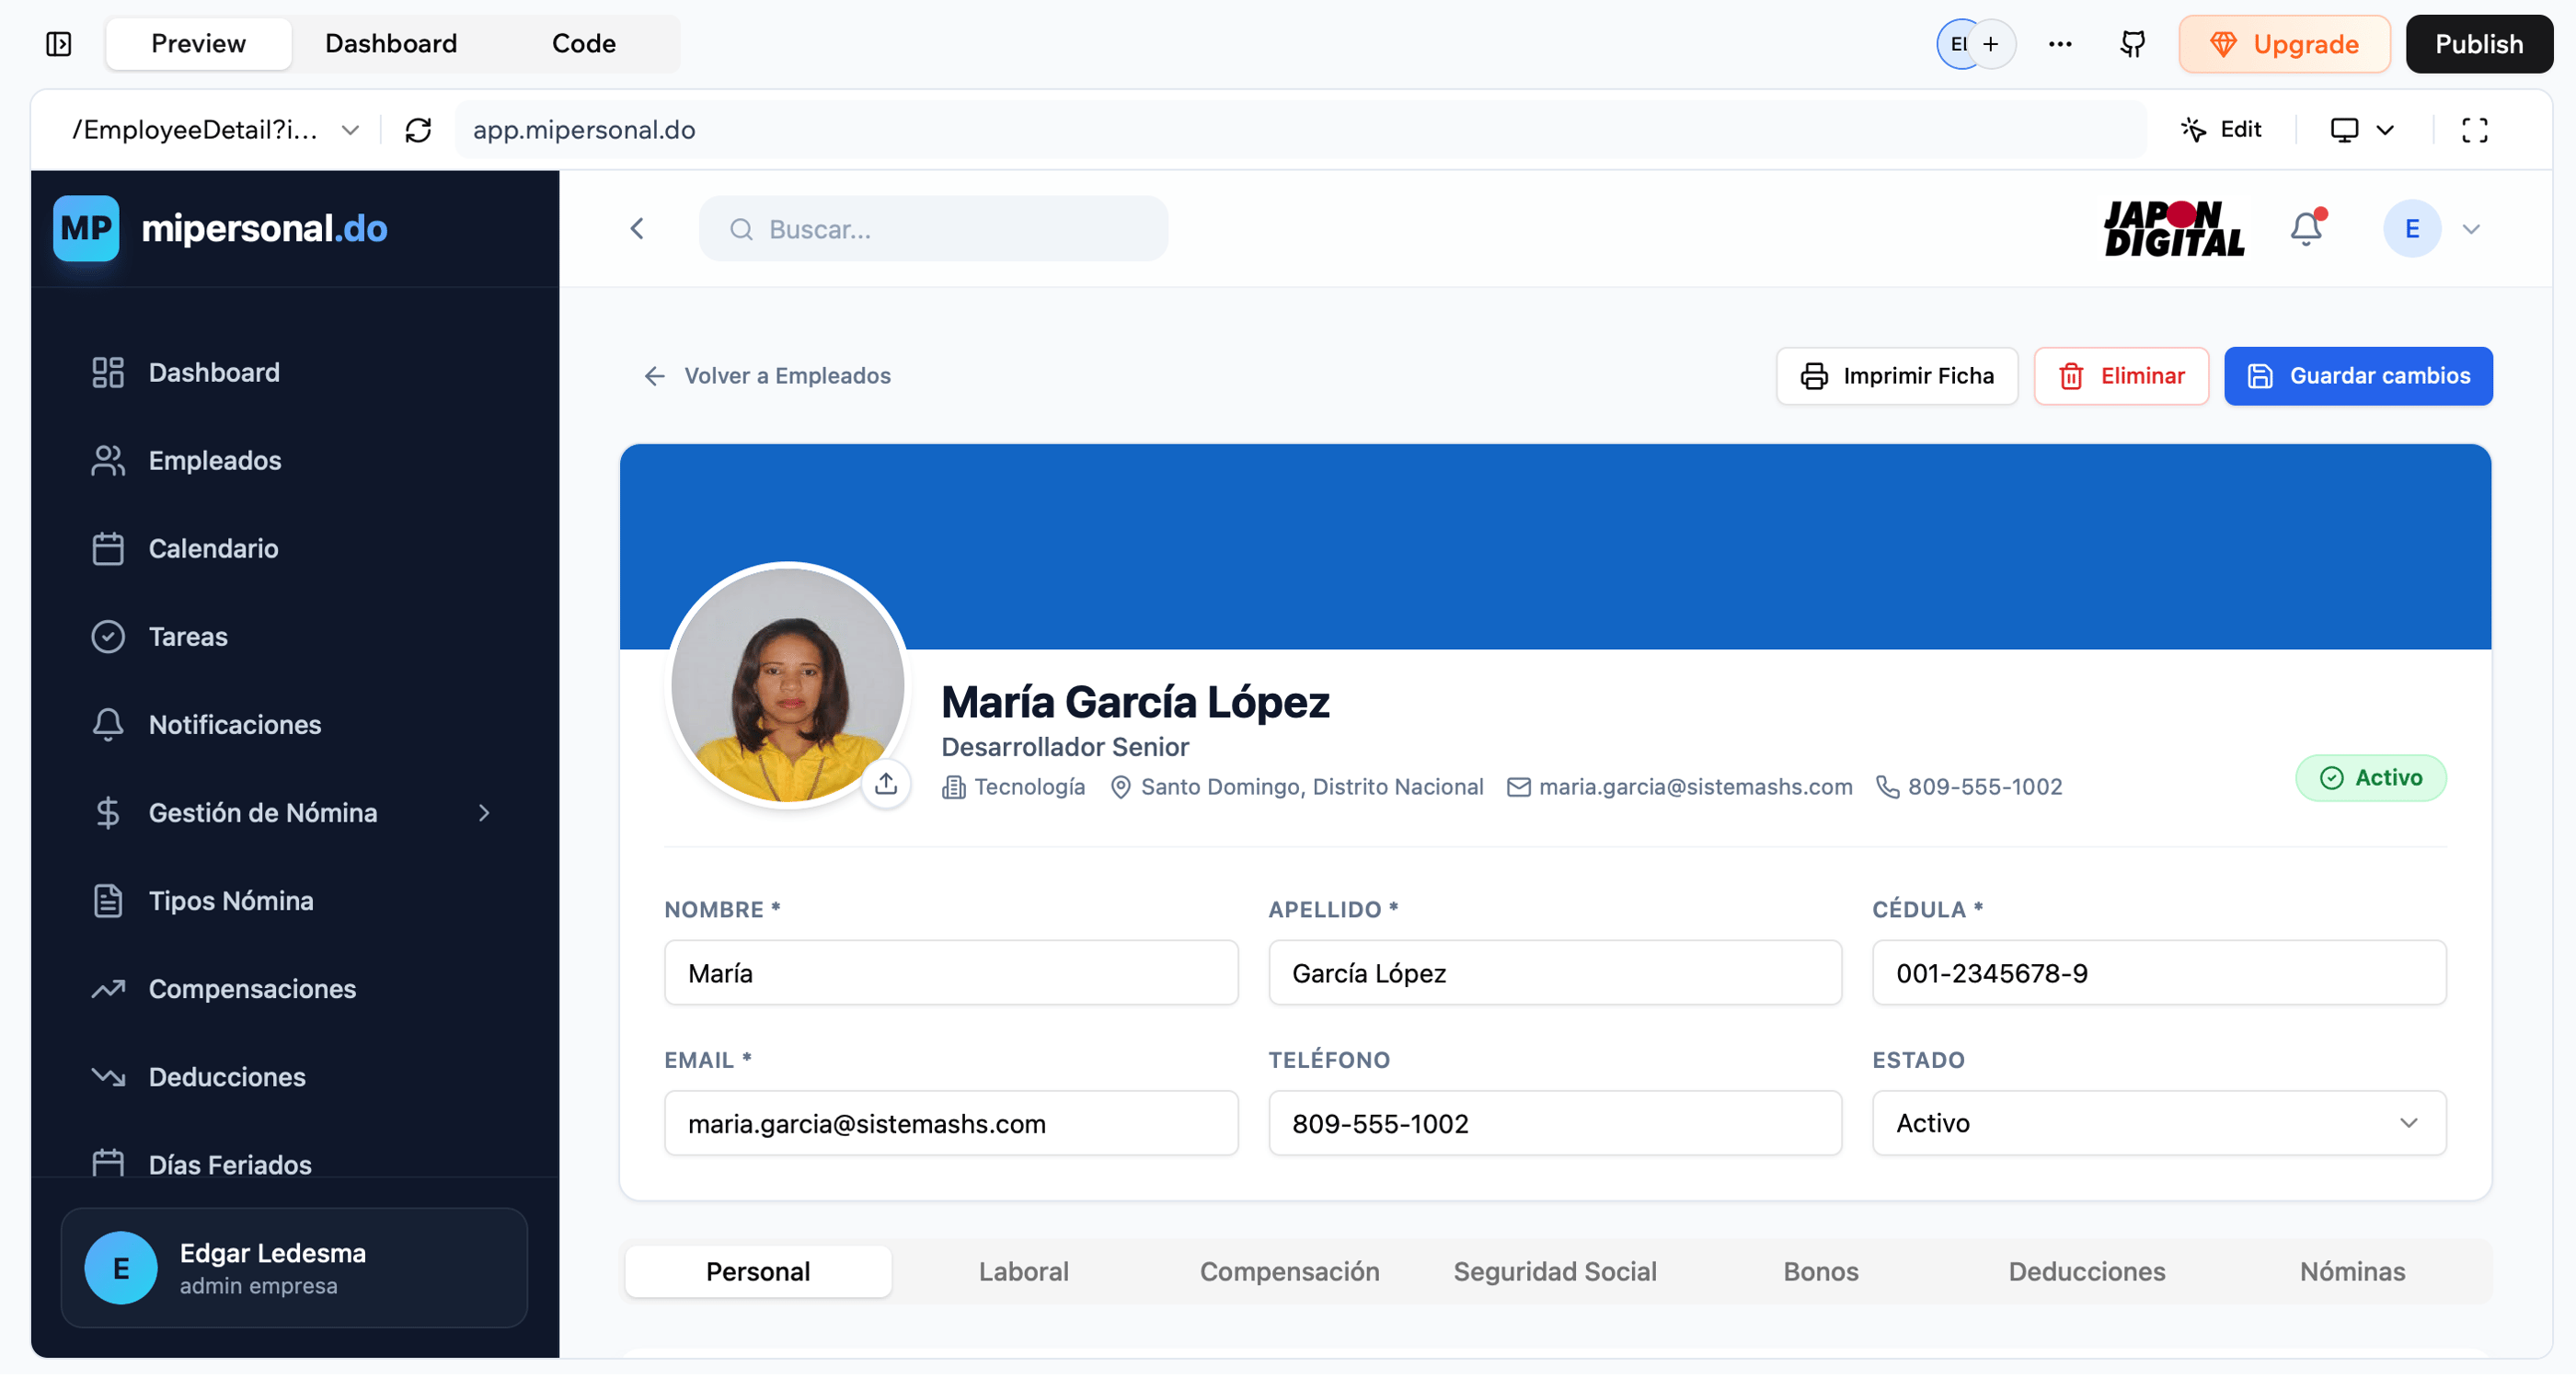Open fullscreen preview icon
This screenshot has height=1378, width=2576.
pyautogui.click(x=2474, y=130)
